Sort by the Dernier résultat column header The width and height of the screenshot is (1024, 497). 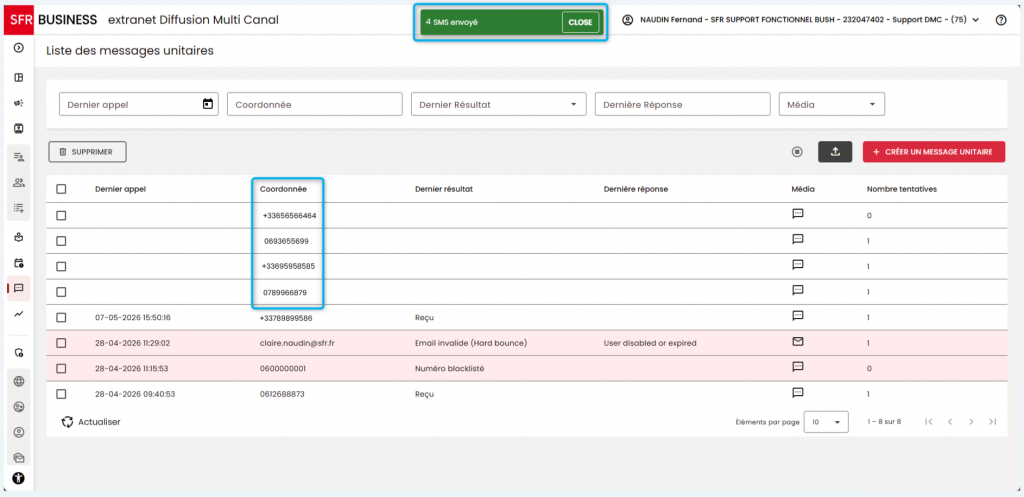[x=443, y=189]
